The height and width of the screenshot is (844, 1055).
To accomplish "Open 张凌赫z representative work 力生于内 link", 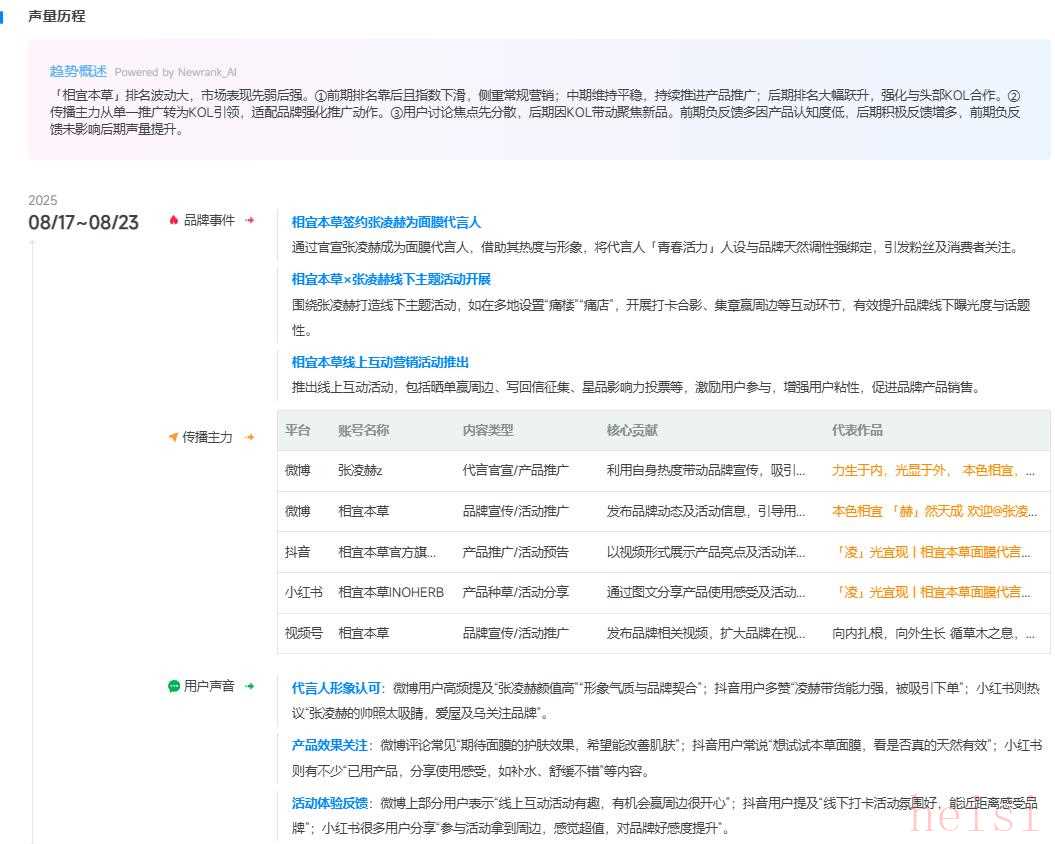I will tap(933, 470).
